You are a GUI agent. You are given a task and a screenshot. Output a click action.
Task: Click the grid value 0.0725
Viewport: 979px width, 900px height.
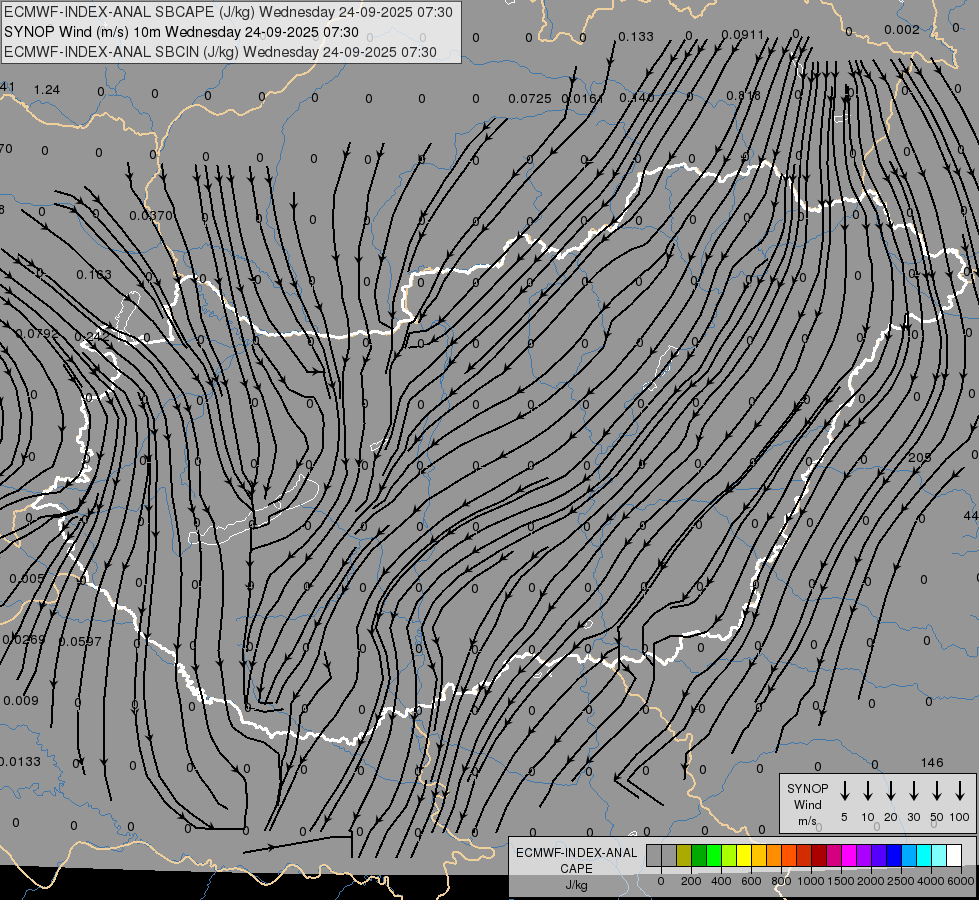pyautogui.click(x=529, y=99)
